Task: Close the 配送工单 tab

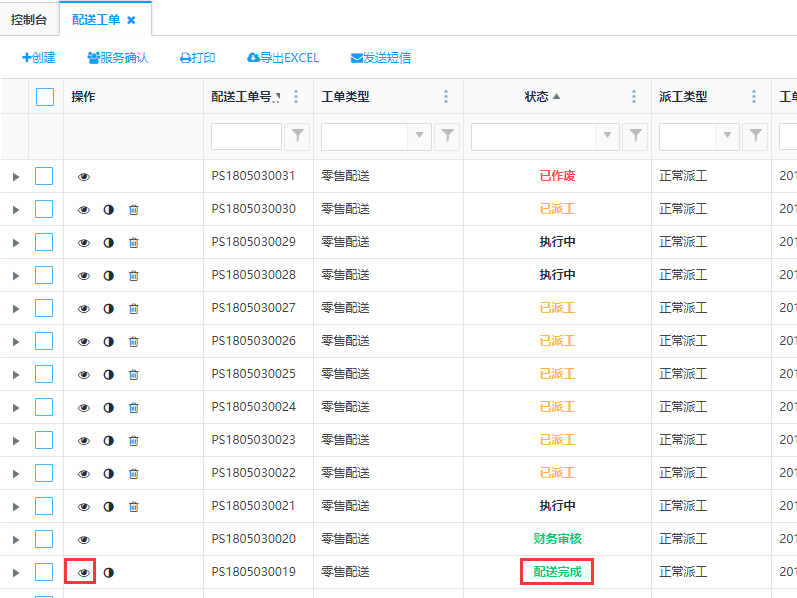Action: coord(131,20)
